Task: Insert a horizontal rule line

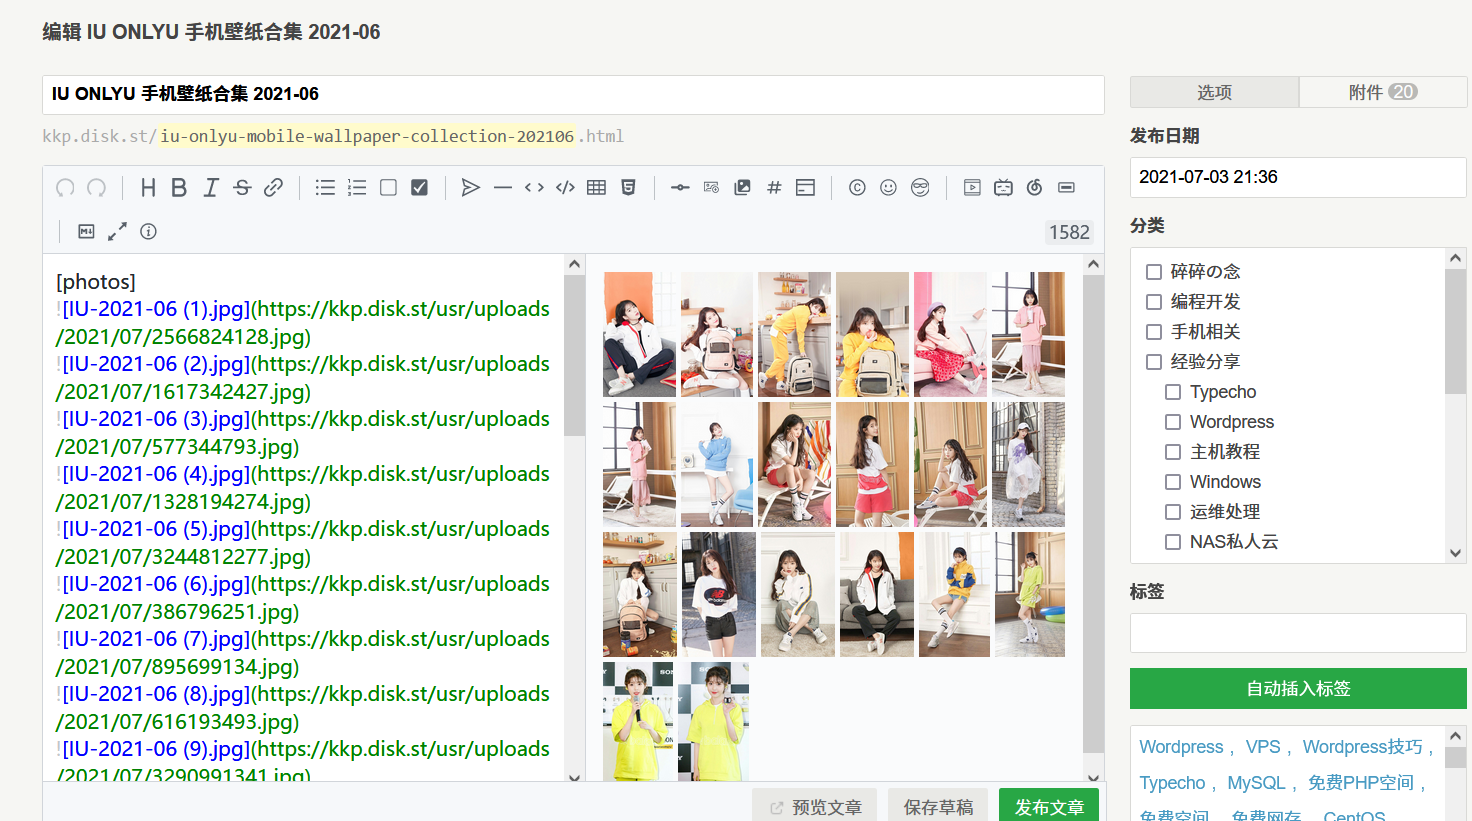Action: [x=503, y=187]
